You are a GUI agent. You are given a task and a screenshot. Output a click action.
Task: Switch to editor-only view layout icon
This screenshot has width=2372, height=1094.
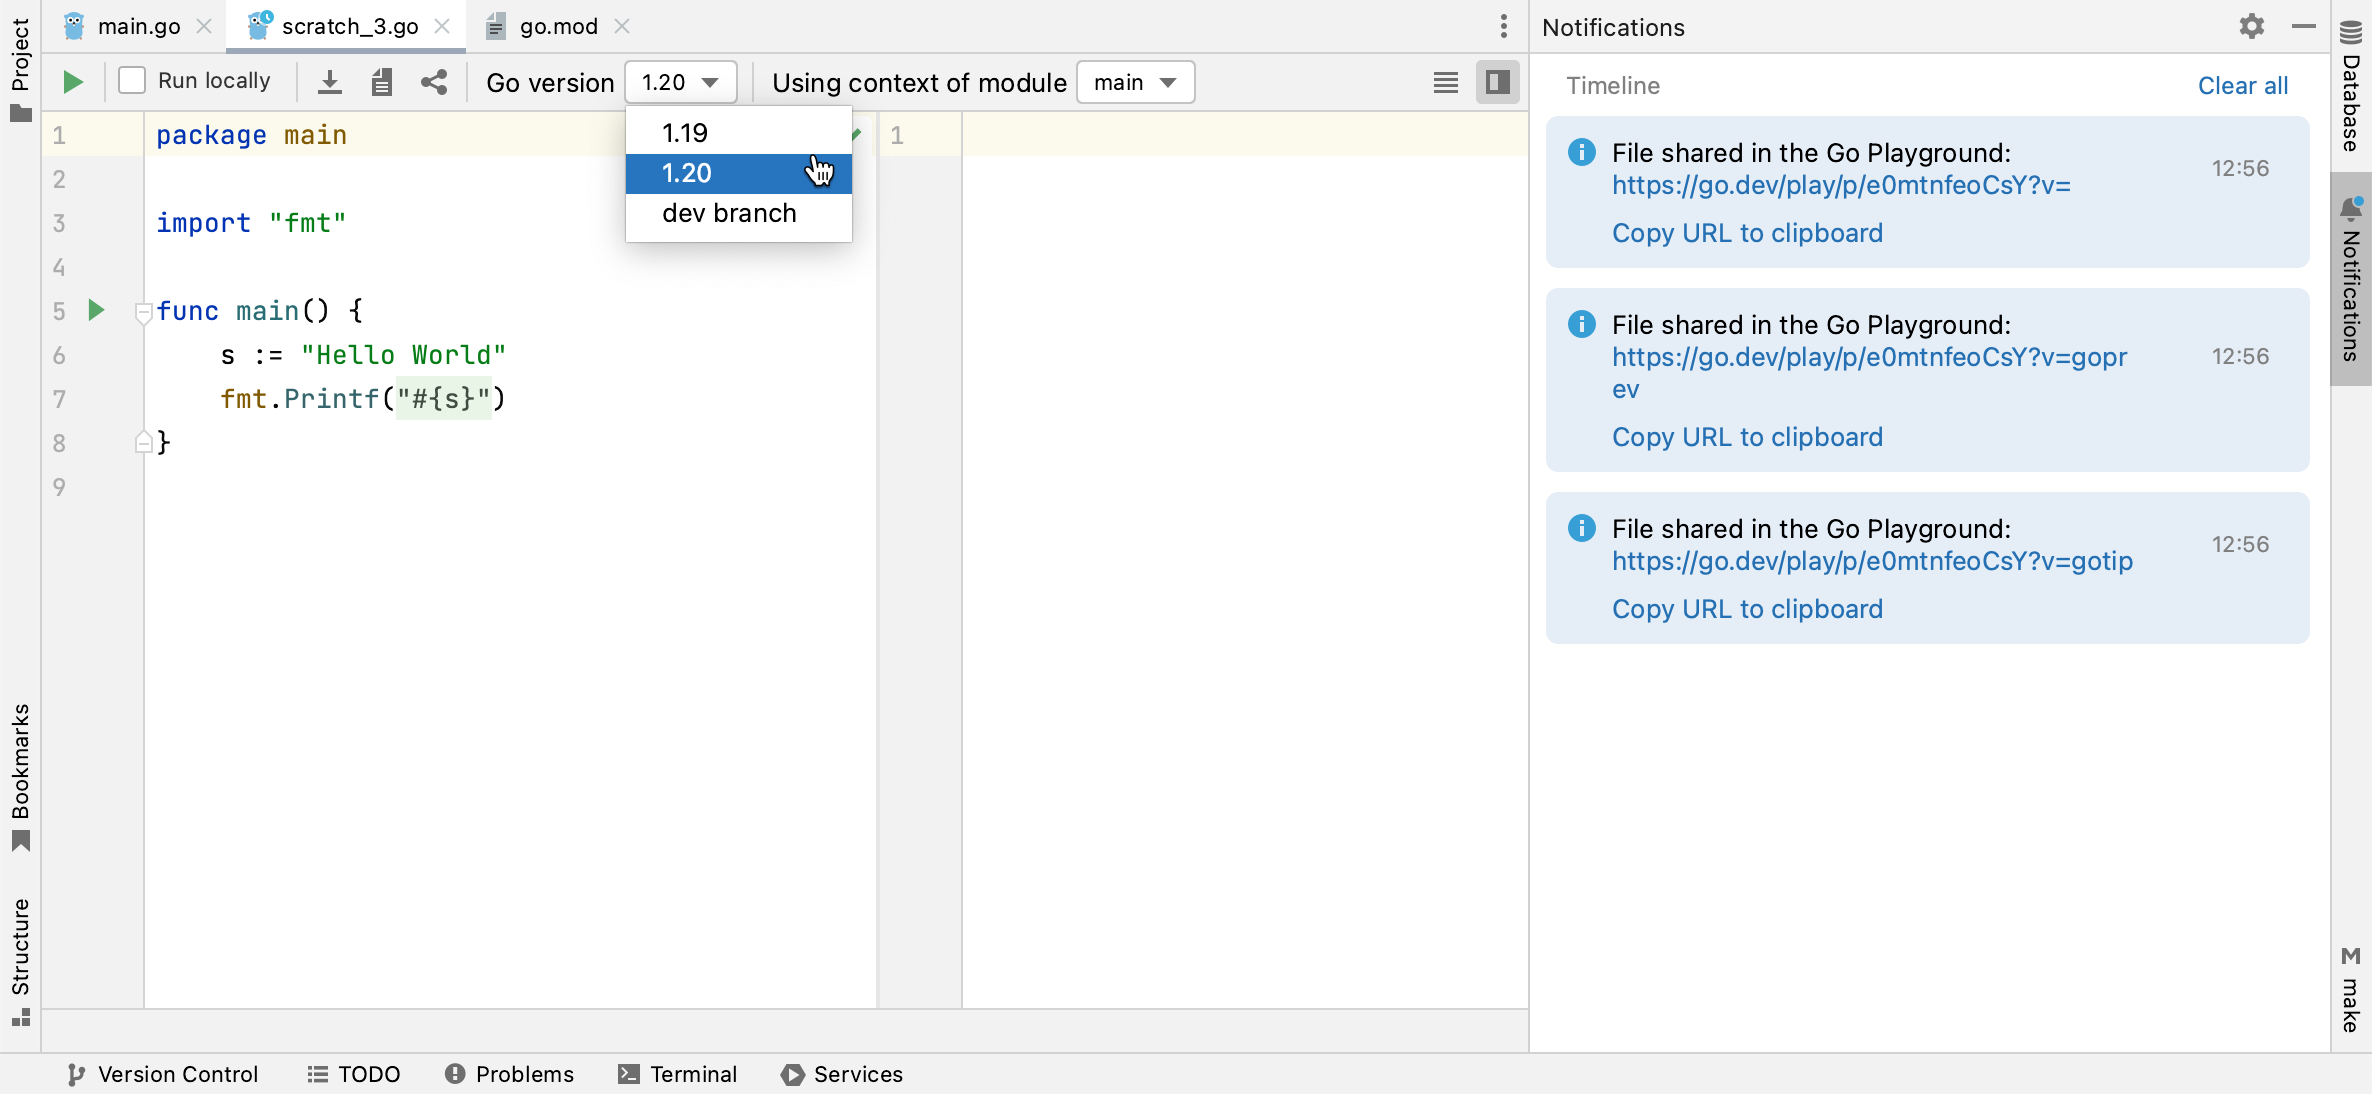(x=1445, y=82)
